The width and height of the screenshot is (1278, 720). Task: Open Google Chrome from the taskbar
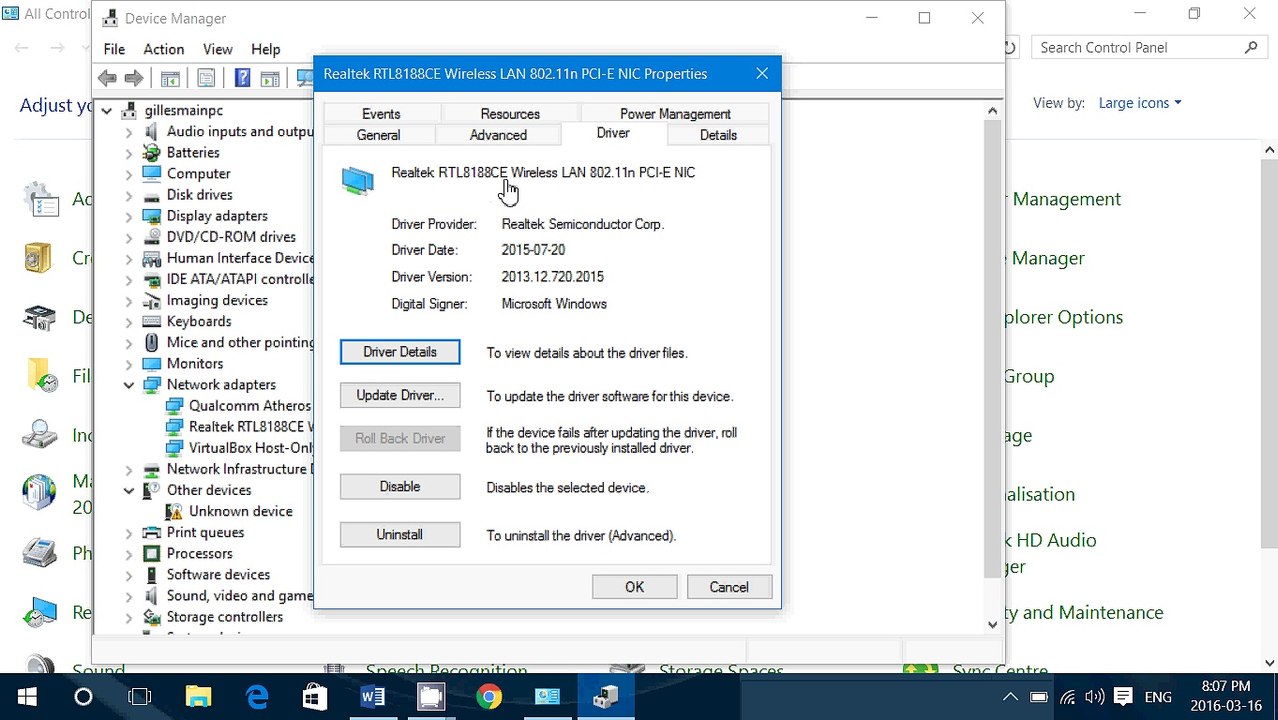tap(489, 696)
